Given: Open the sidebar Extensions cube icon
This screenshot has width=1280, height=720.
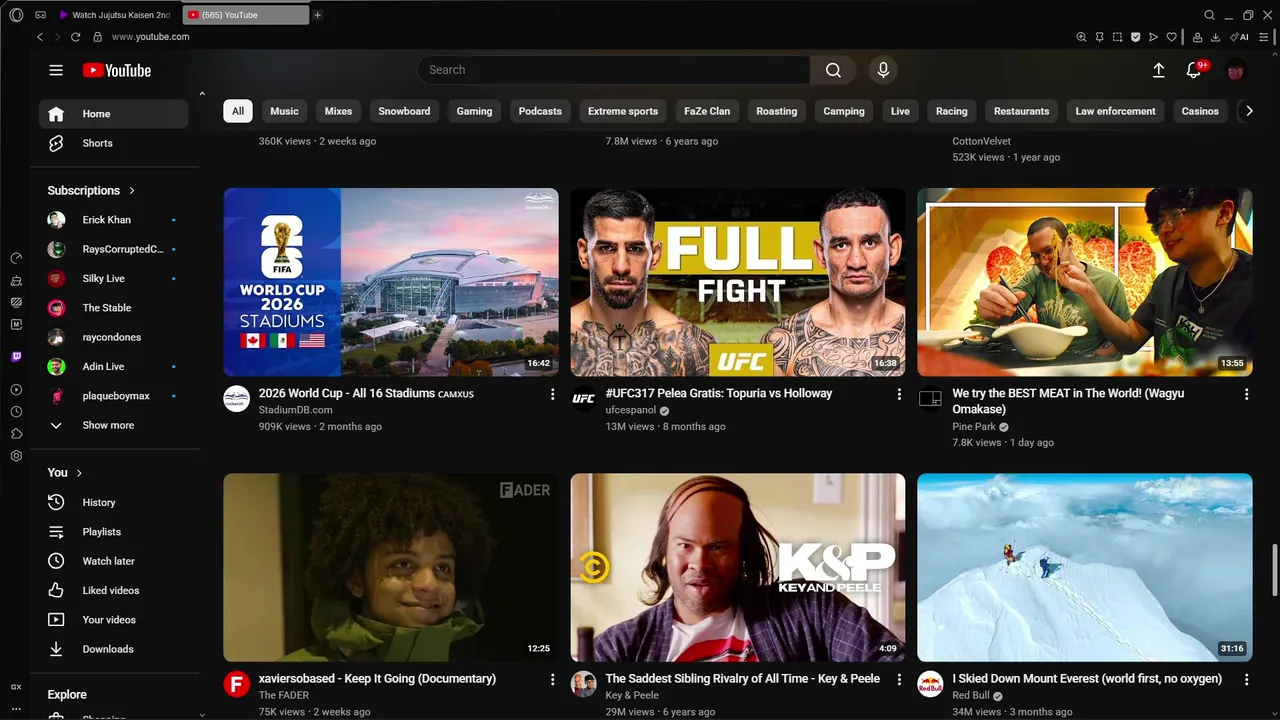Looking at the screenshot, I should pyautogui.click(x=16, y=434).
